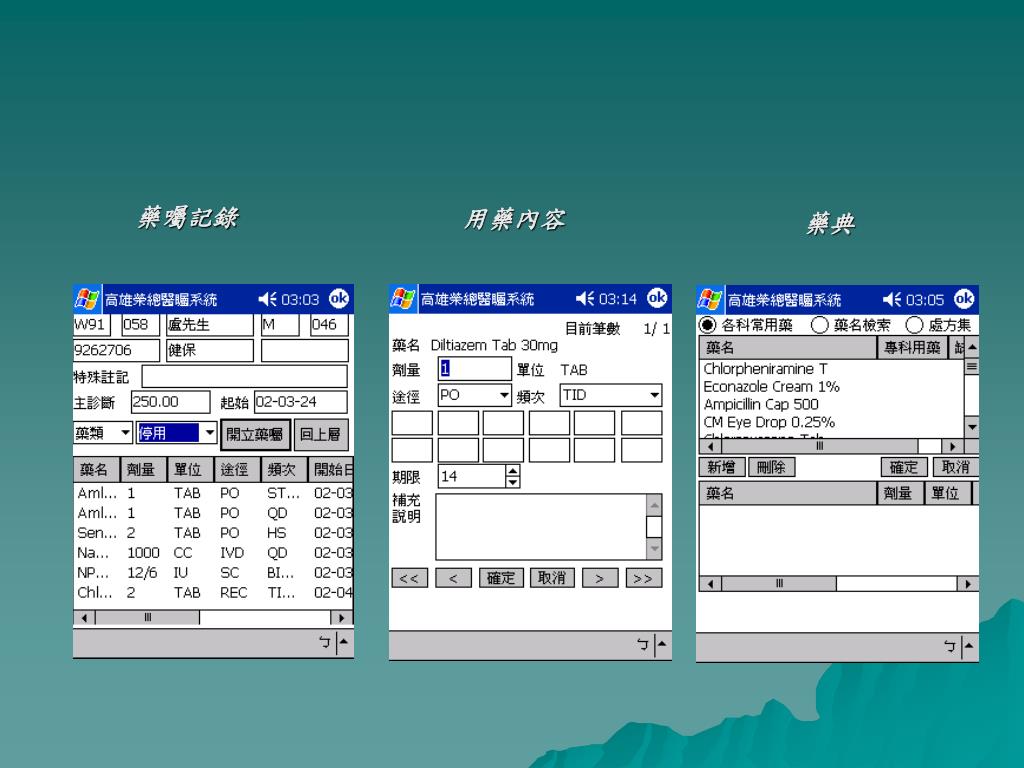Expand input method arrow in 藥典 window
The height and width of the screenshot is (768, 1024).
(969, 646)
